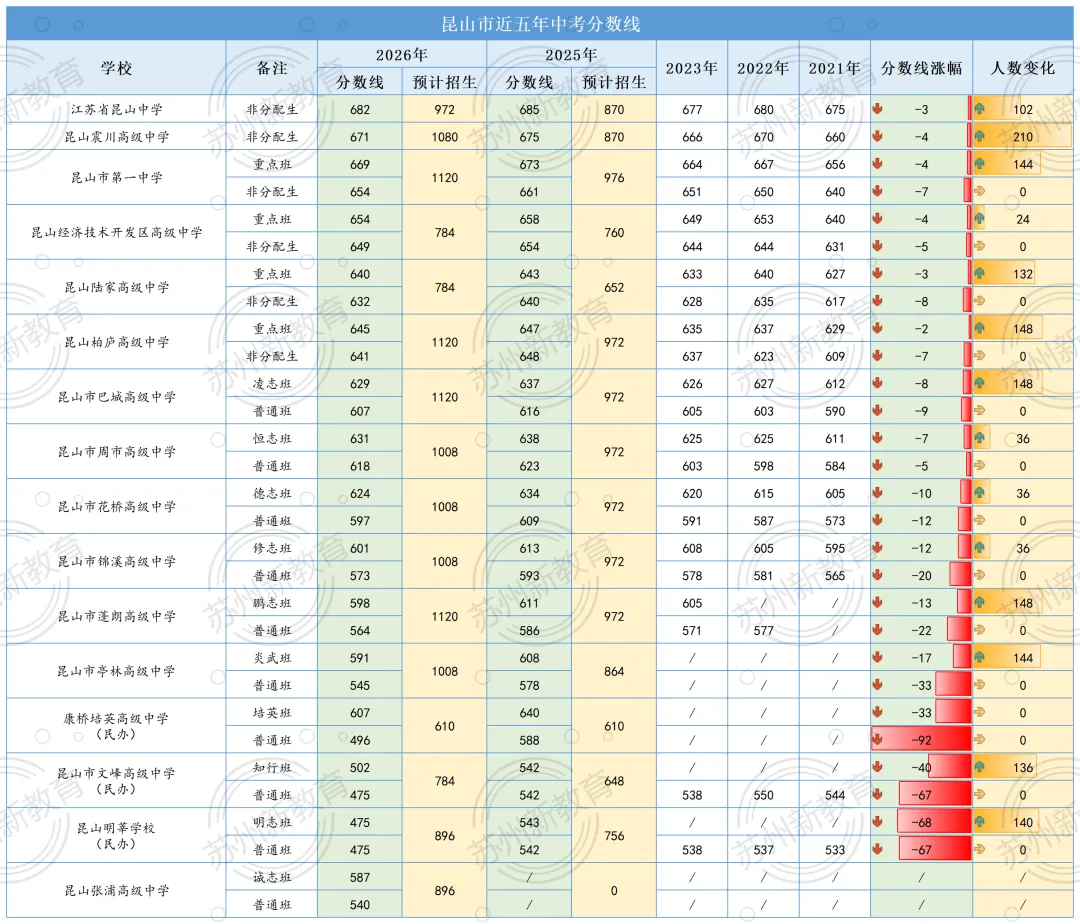
Task: Click the green up arrow in 修志班 row
Action: pyautogui.click(x=979, y=547)
